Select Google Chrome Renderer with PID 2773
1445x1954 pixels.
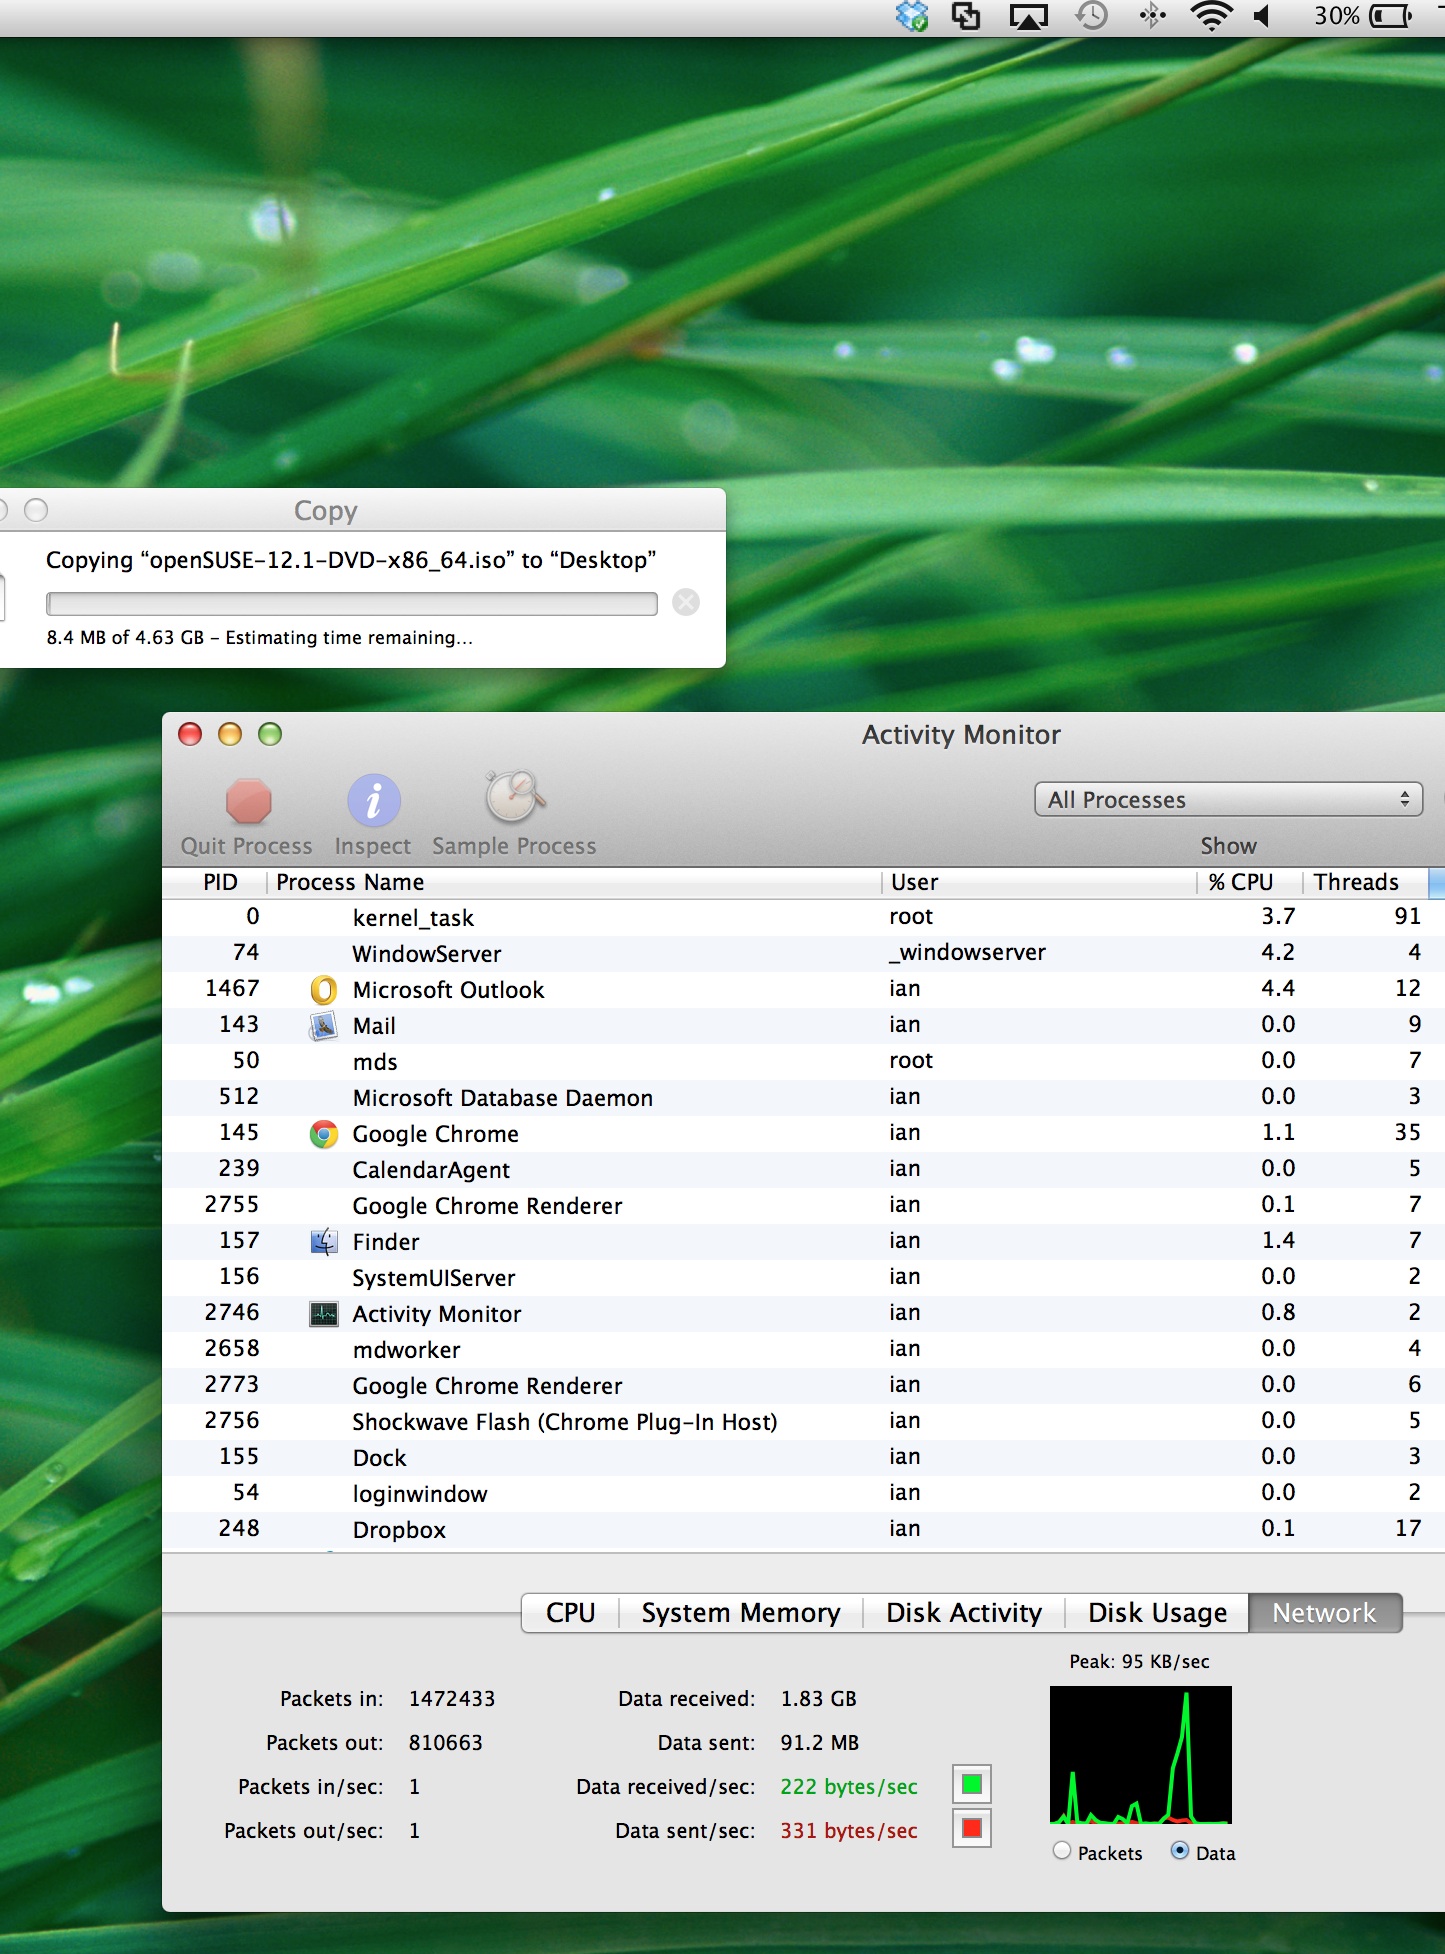pyautogui.click(x=487, y=1386)
